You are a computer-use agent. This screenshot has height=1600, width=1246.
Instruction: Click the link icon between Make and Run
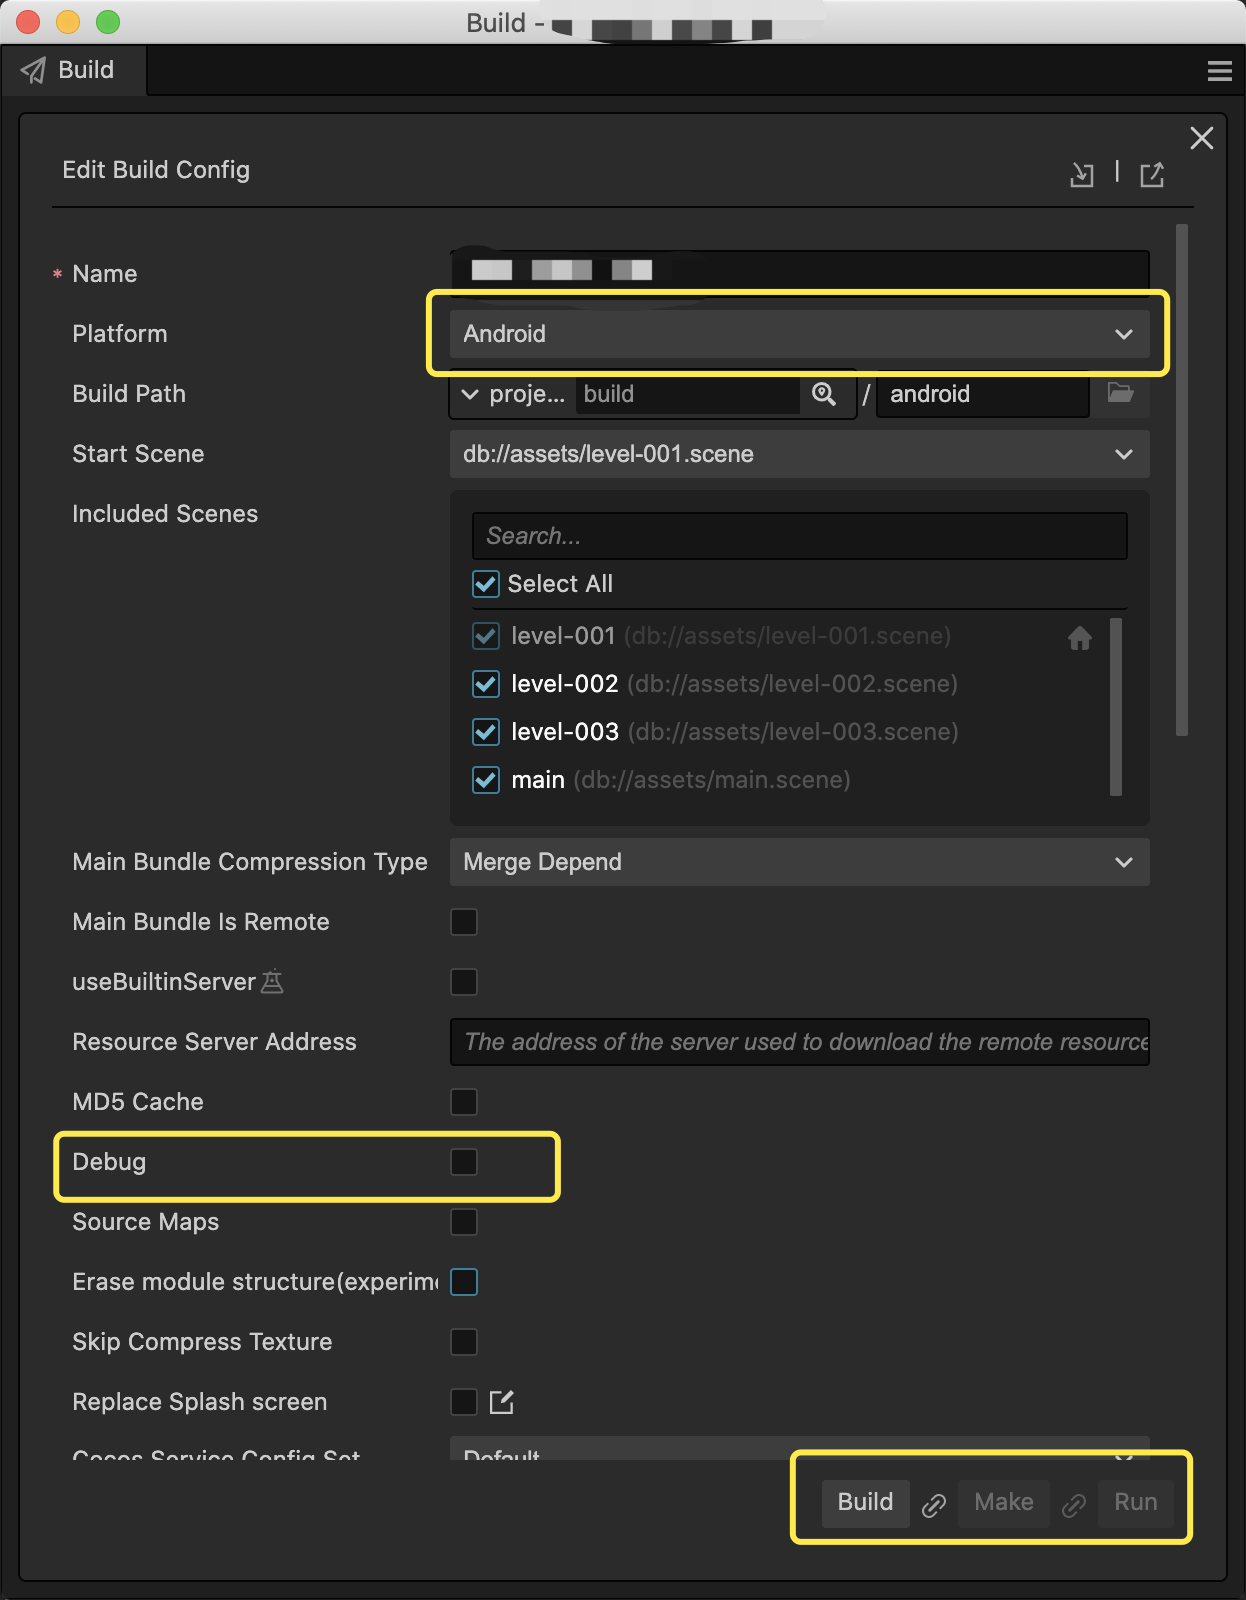[x=1074, y=1505]
